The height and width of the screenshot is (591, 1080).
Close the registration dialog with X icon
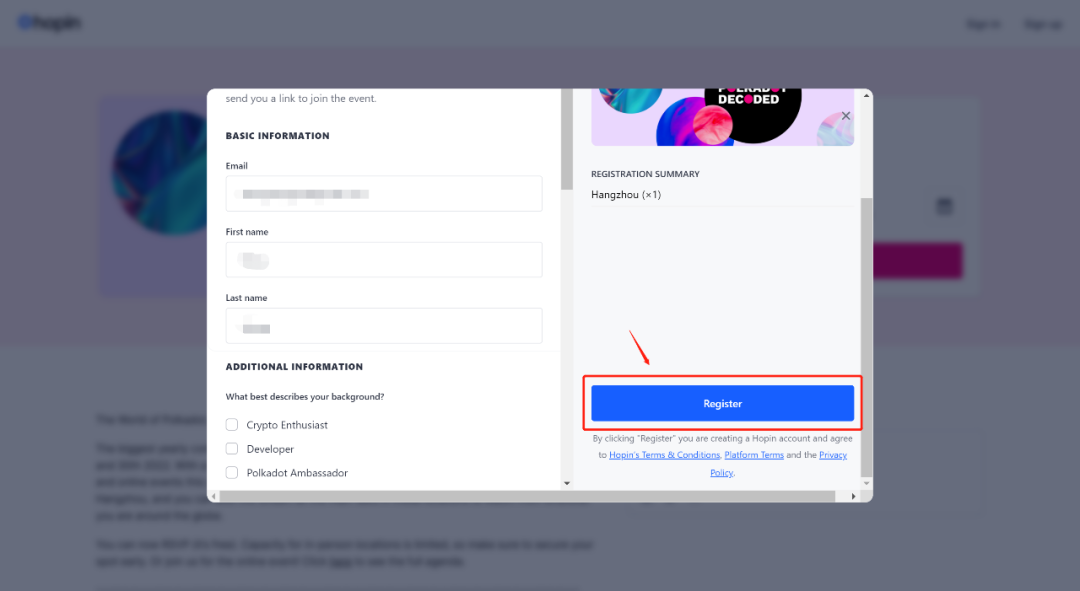coord(846,116)
